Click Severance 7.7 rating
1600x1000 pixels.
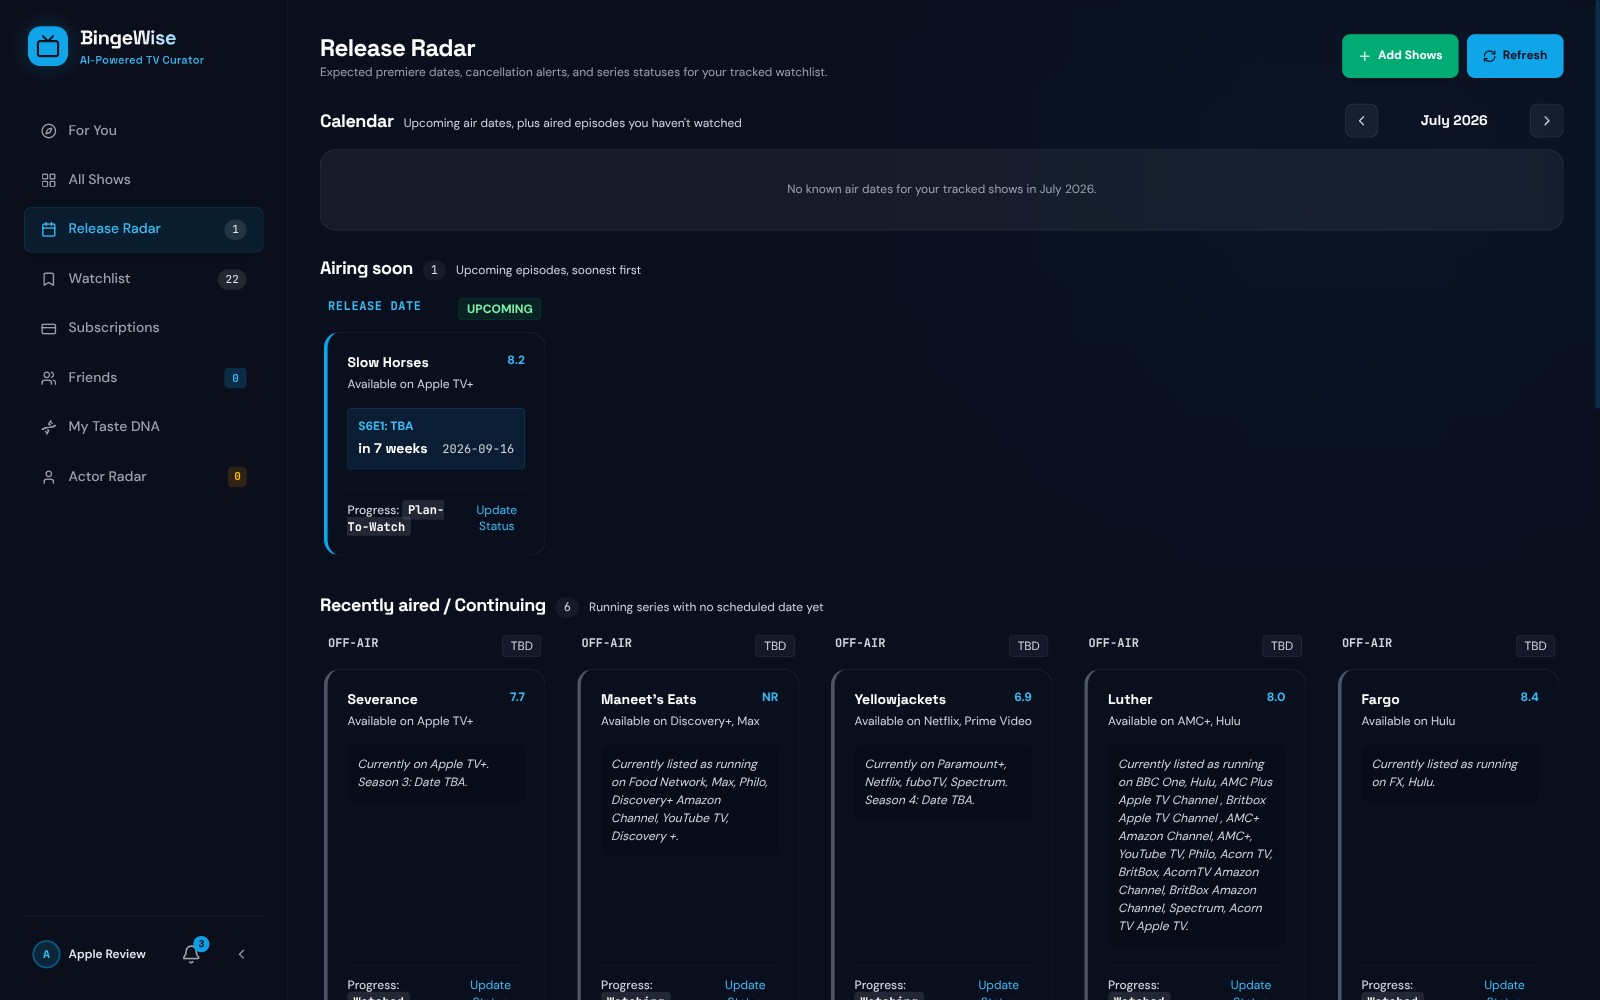[x=517, y=697]
